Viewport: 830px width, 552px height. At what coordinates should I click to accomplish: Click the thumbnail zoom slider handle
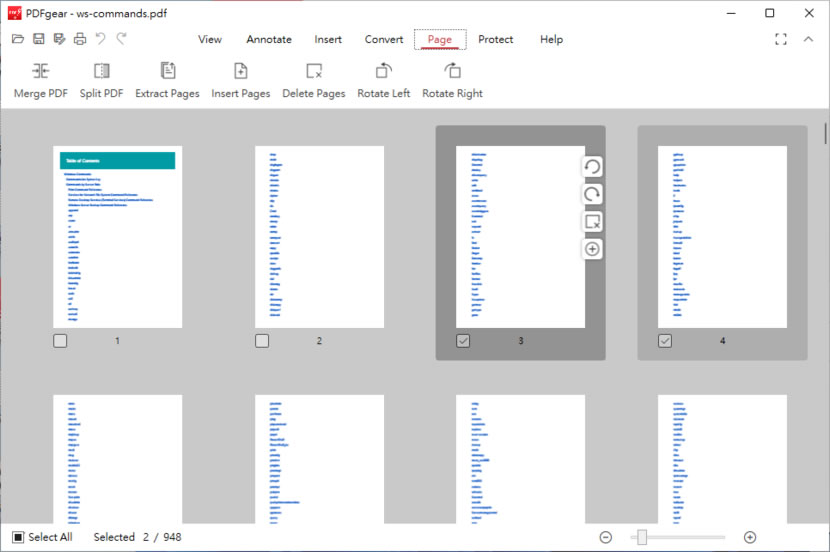(642, 537)
